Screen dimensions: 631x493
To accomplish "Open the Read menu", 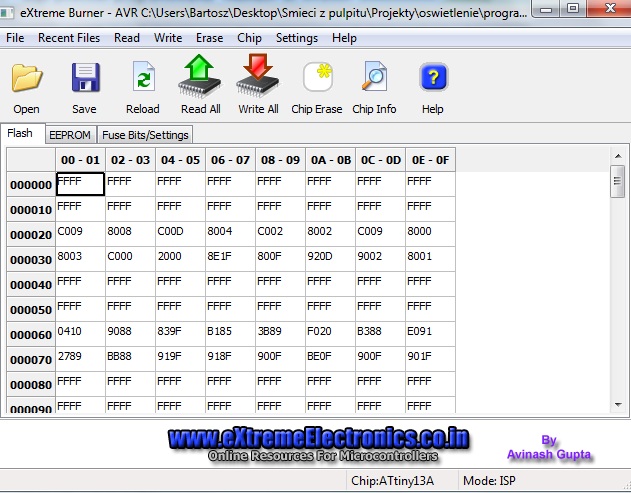I will tap(127, 38).
